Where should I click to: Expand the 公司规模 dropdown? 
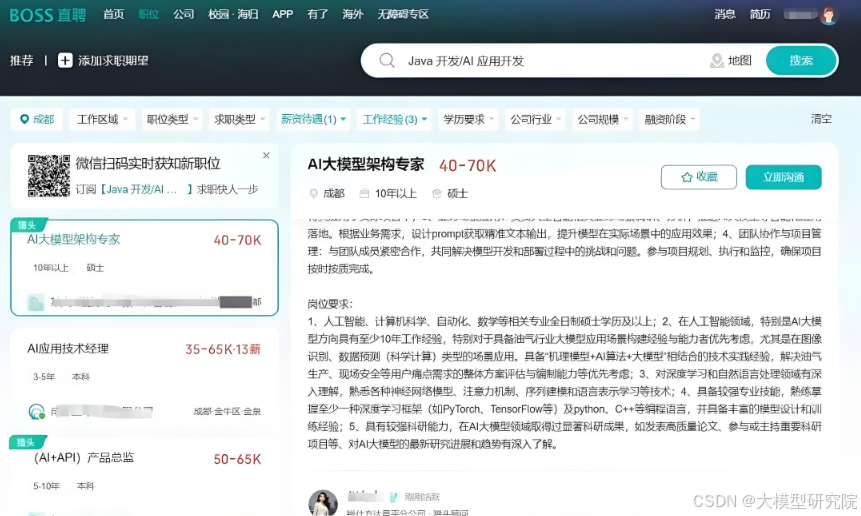coord(602,119)
